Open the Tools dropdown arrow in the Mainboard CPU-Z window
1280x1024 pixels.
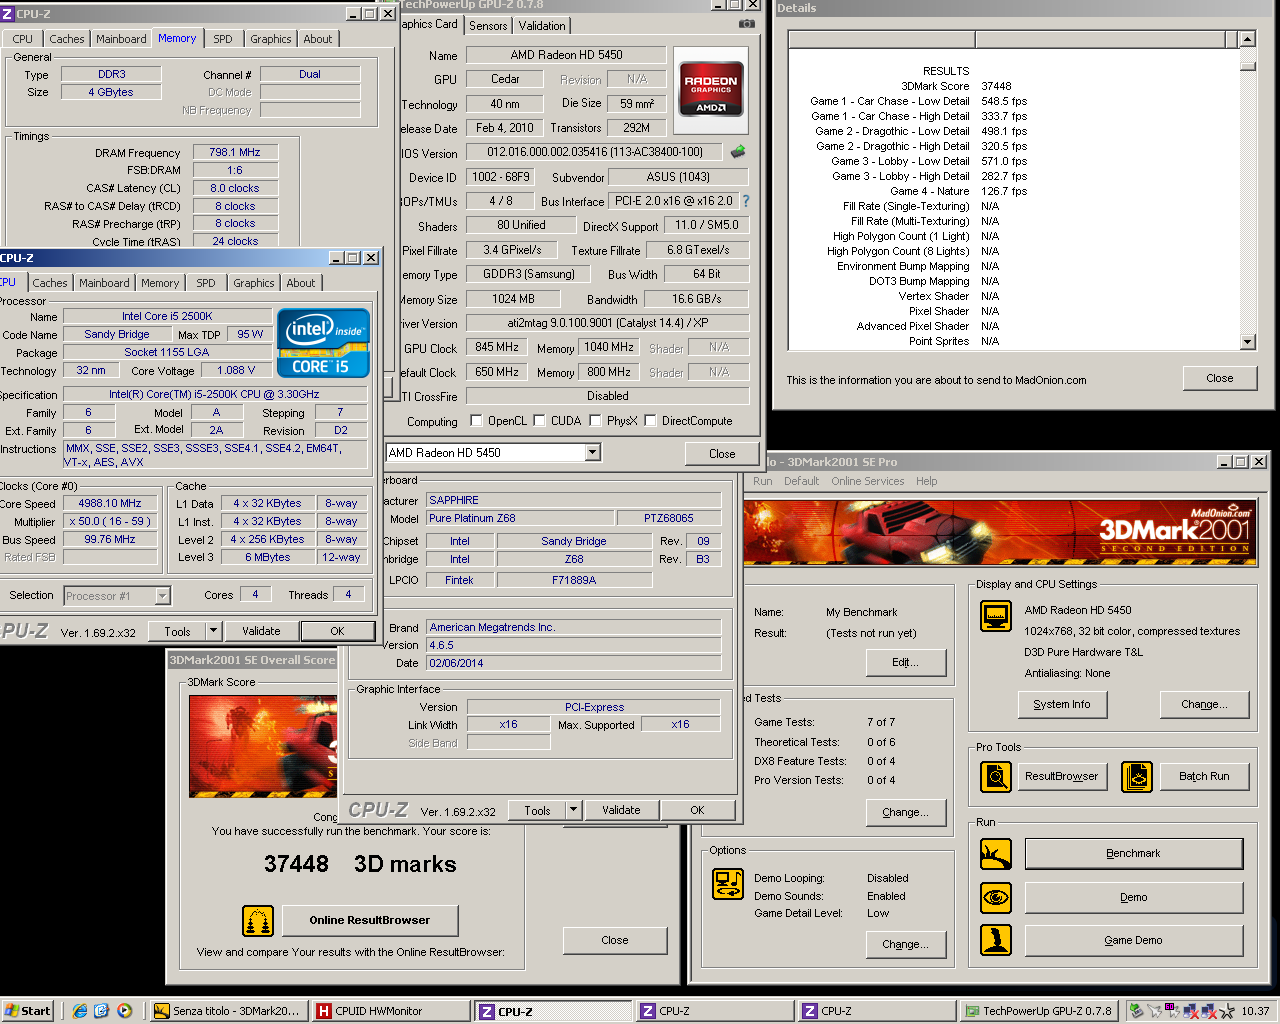coord(573,810)
